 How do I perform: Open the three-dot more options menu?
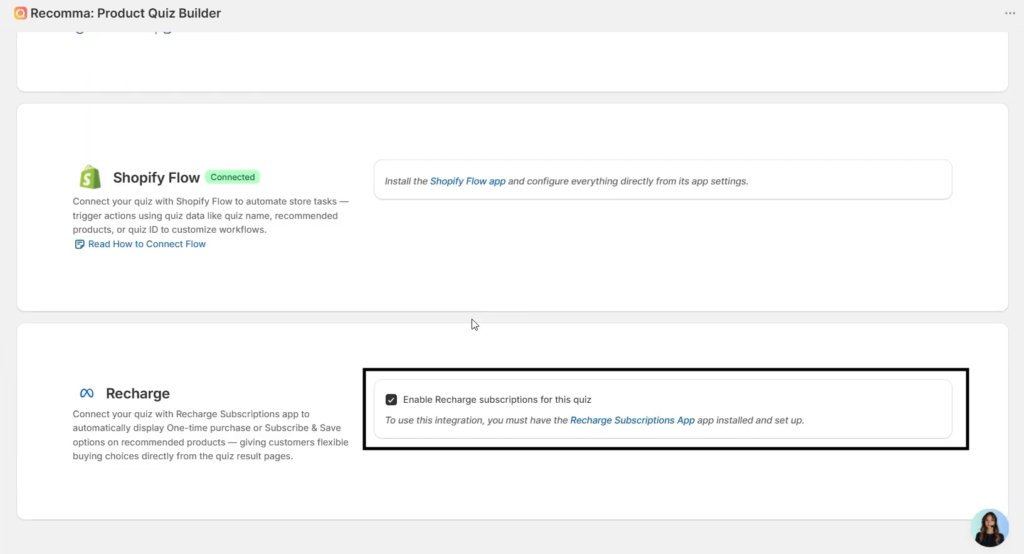click(x=1009, y=14)
